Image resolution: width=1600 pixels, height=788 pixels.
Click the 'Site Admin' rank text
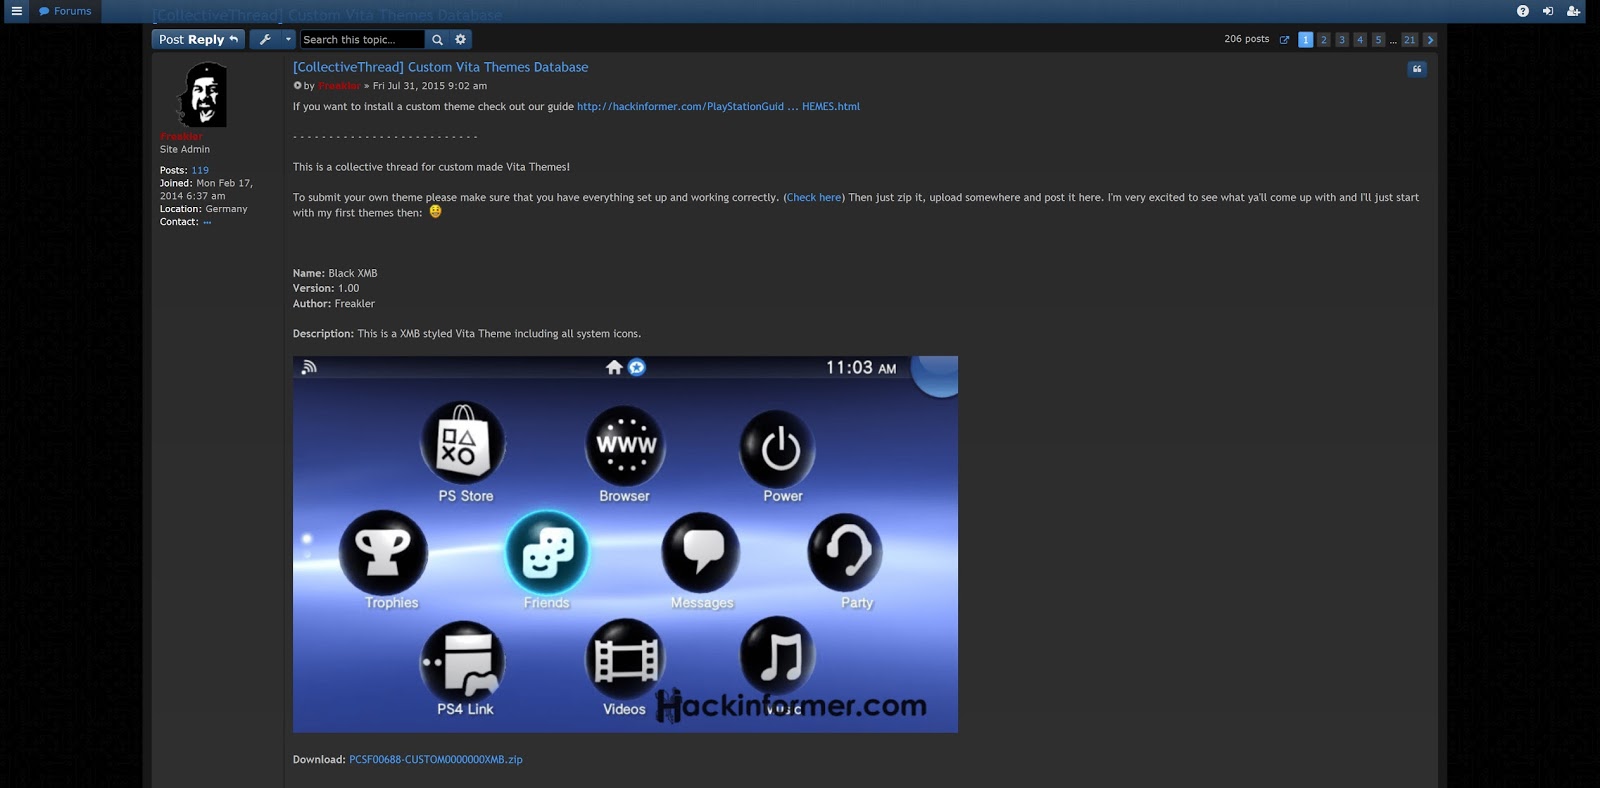click(x=185, y=149)
